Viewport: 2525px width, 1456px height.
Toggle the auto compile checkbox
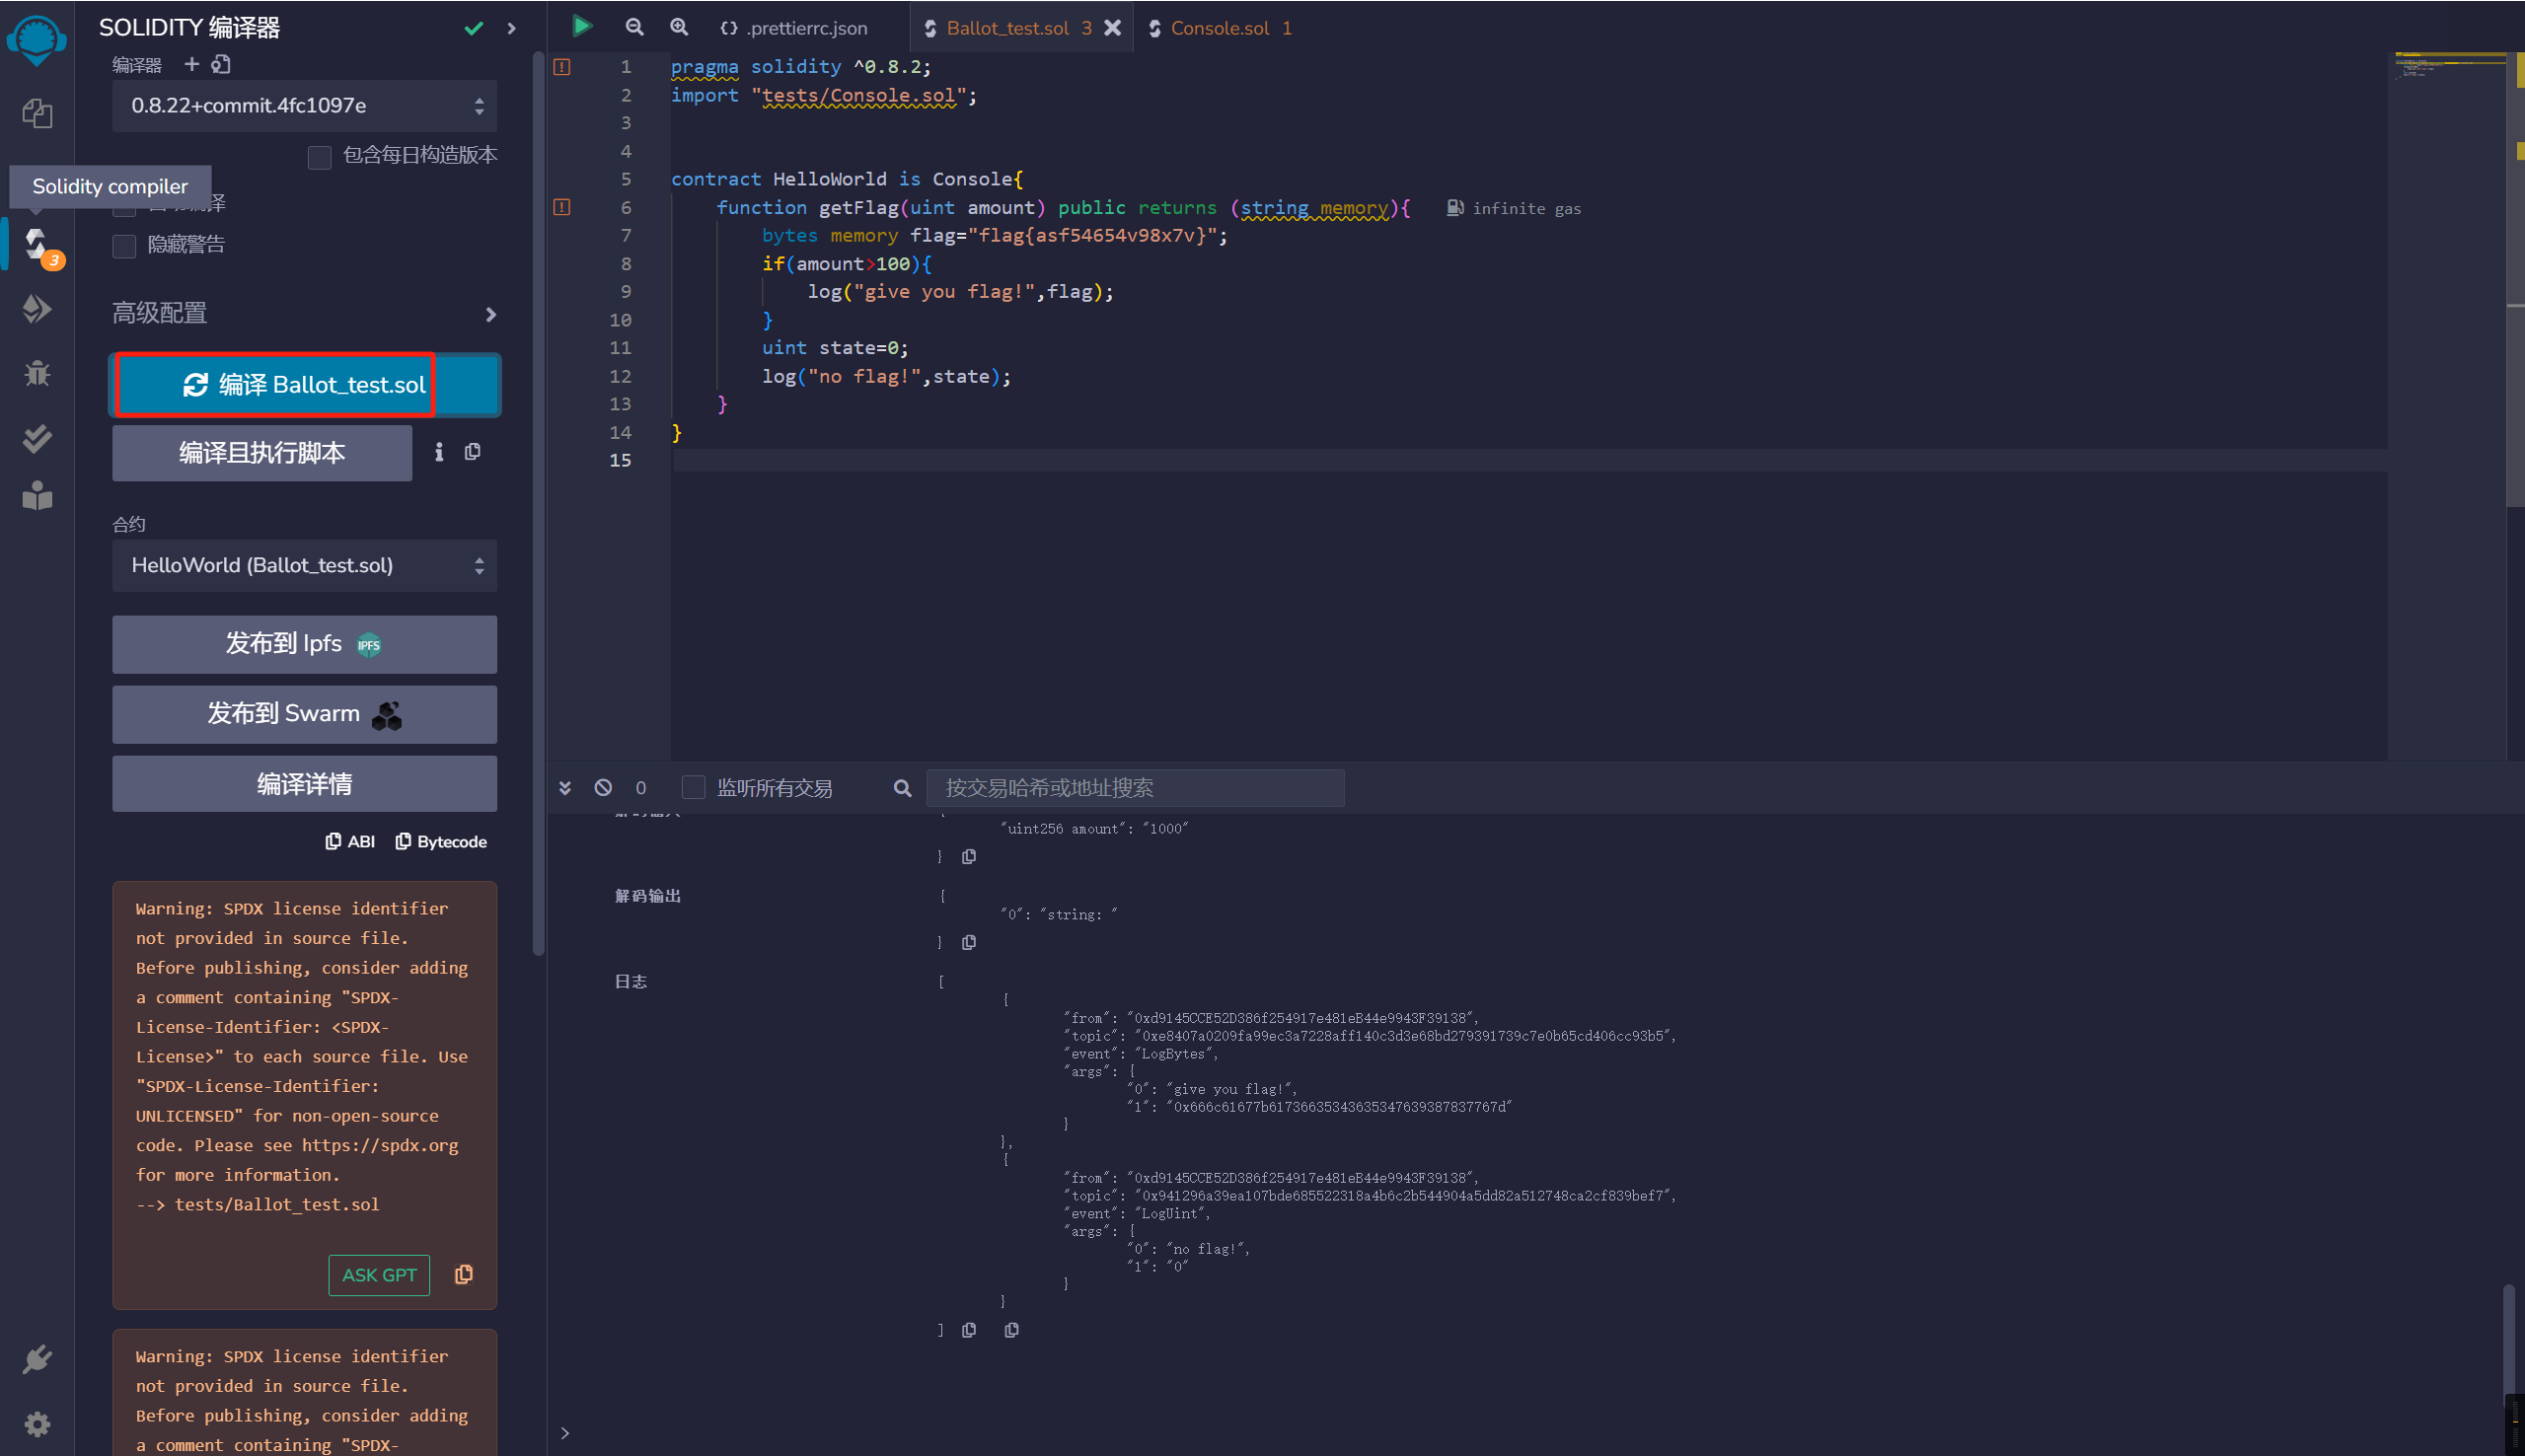click(x=124, y=205)
